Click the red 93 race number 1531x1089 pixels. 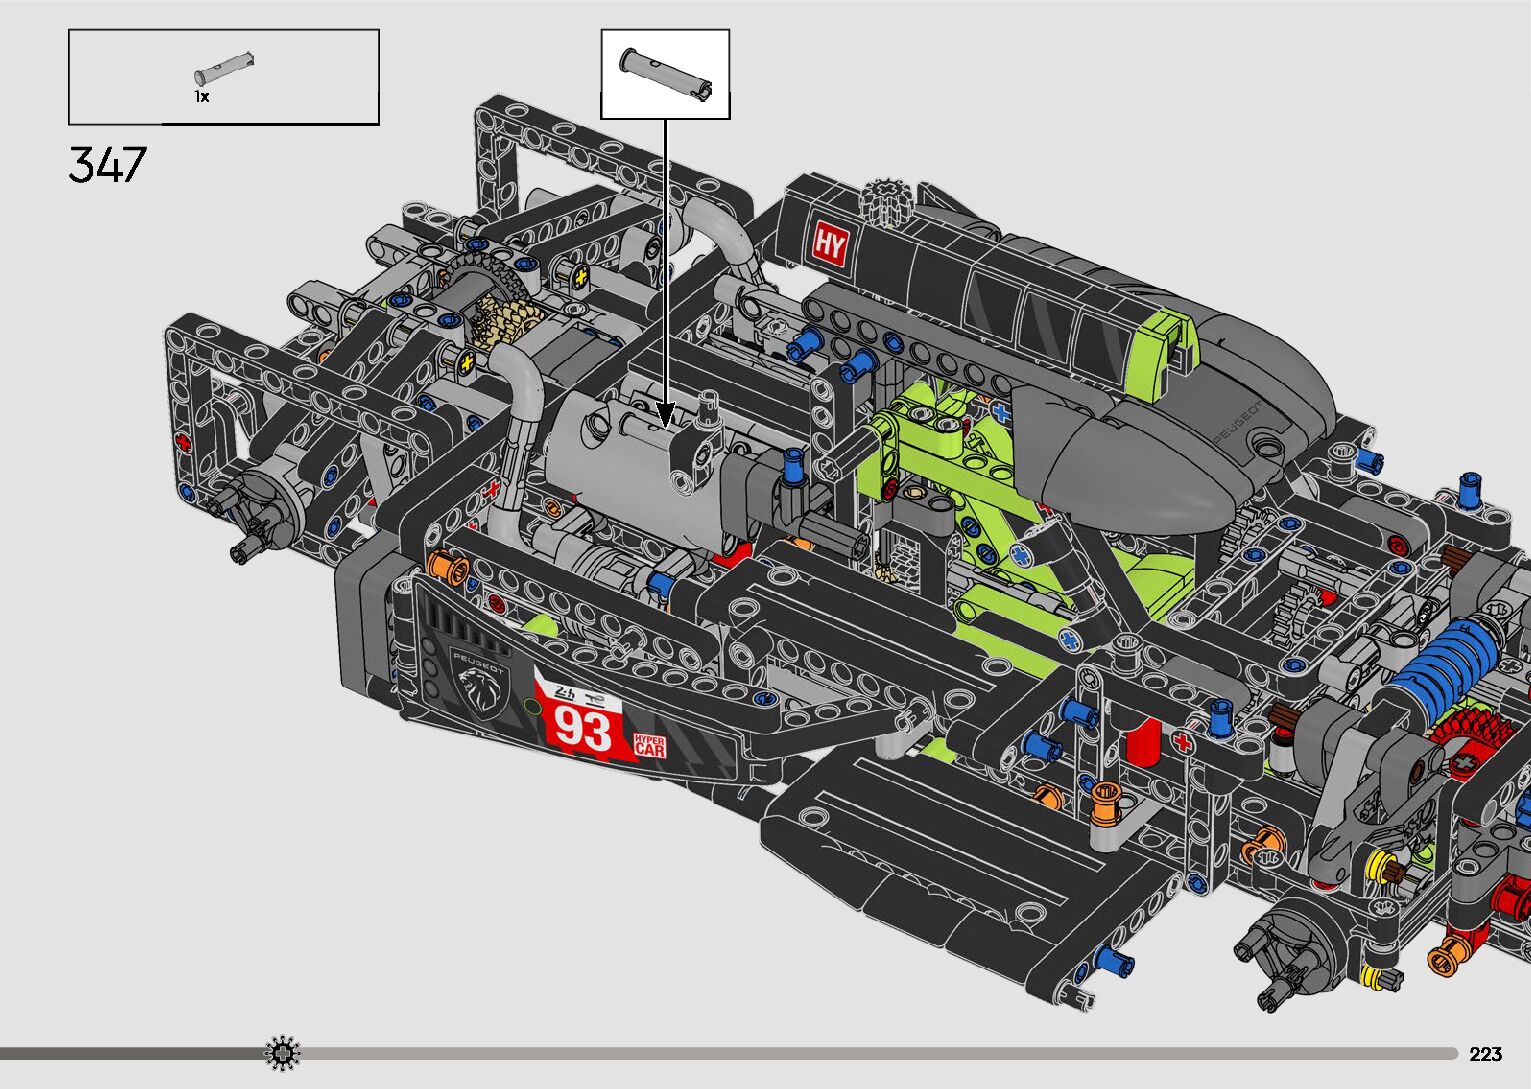[x=583, y=729]
